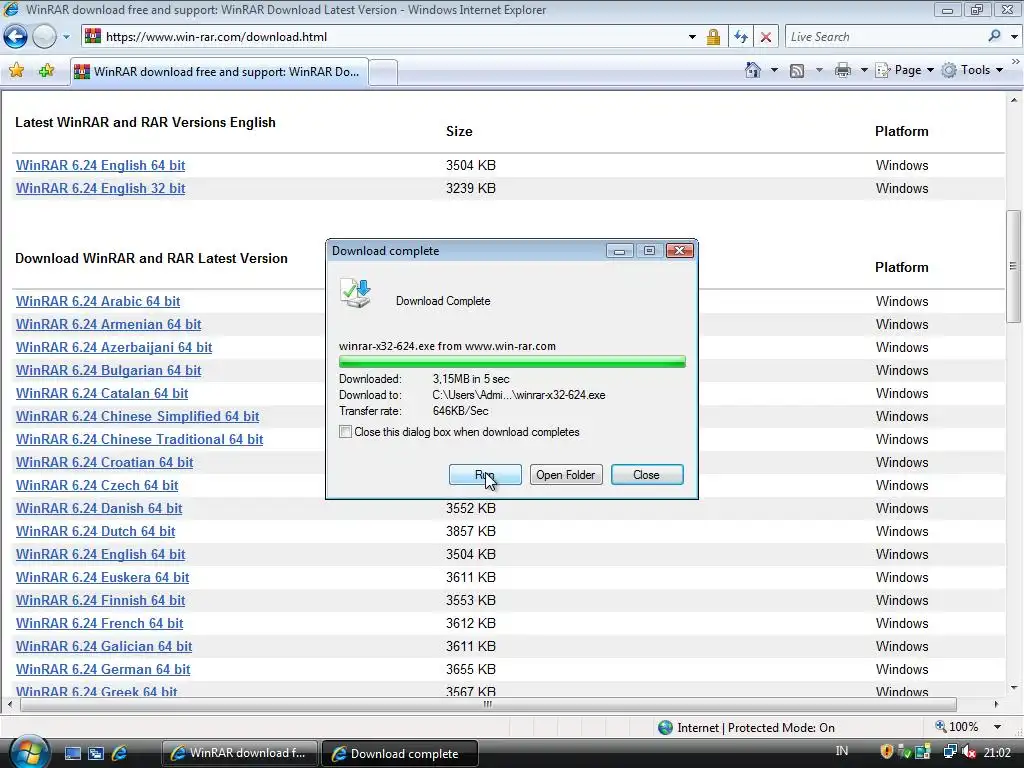Screen dimensions: 1024x768
Task: Click the Internet Protected Mode status zone
Action: pos(746,728)
